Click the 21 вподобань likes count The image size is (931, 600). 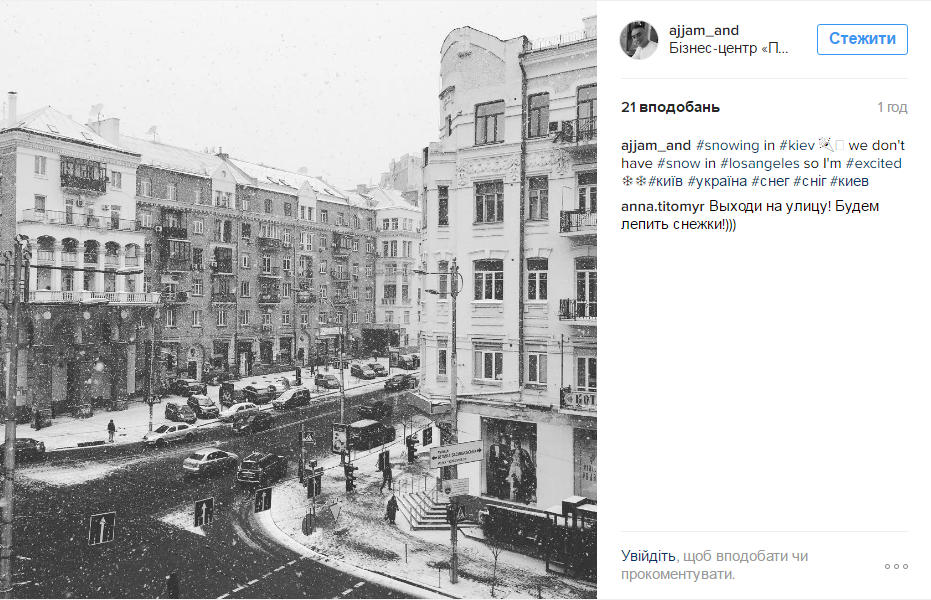[x=670, y=107]
